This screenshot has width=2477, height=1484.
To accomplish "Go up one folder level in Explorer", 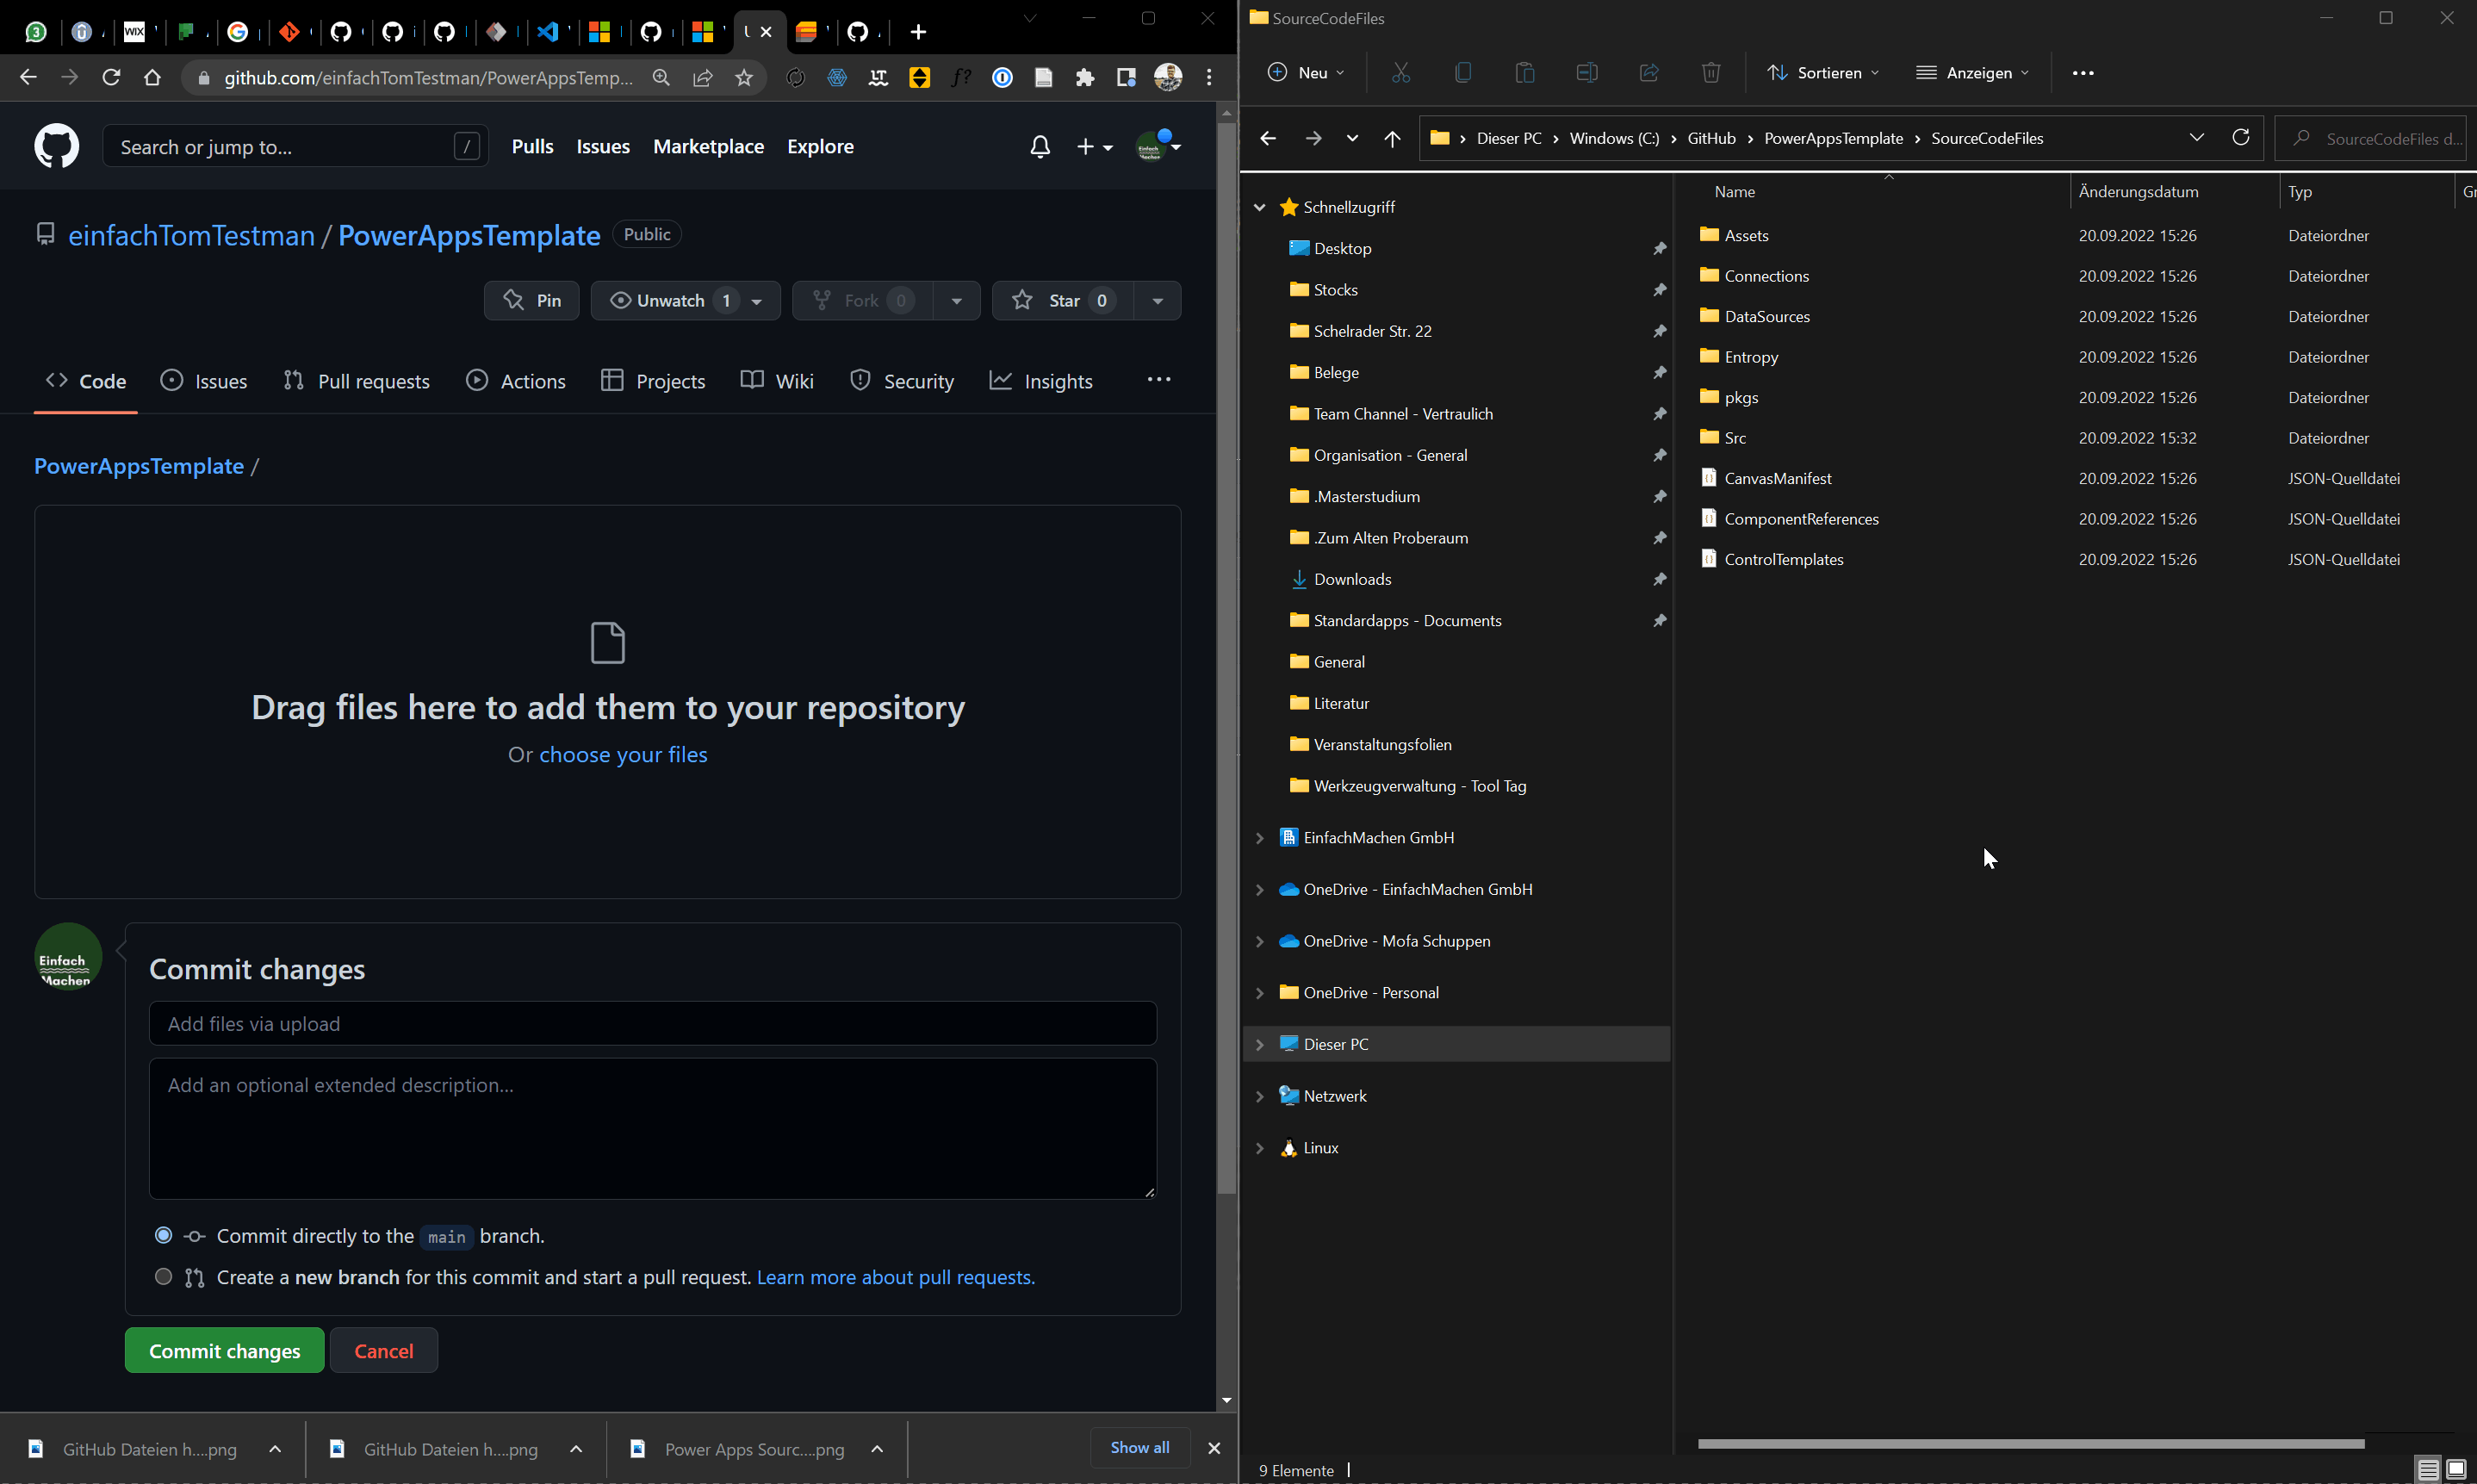I will click(1392, 139).
